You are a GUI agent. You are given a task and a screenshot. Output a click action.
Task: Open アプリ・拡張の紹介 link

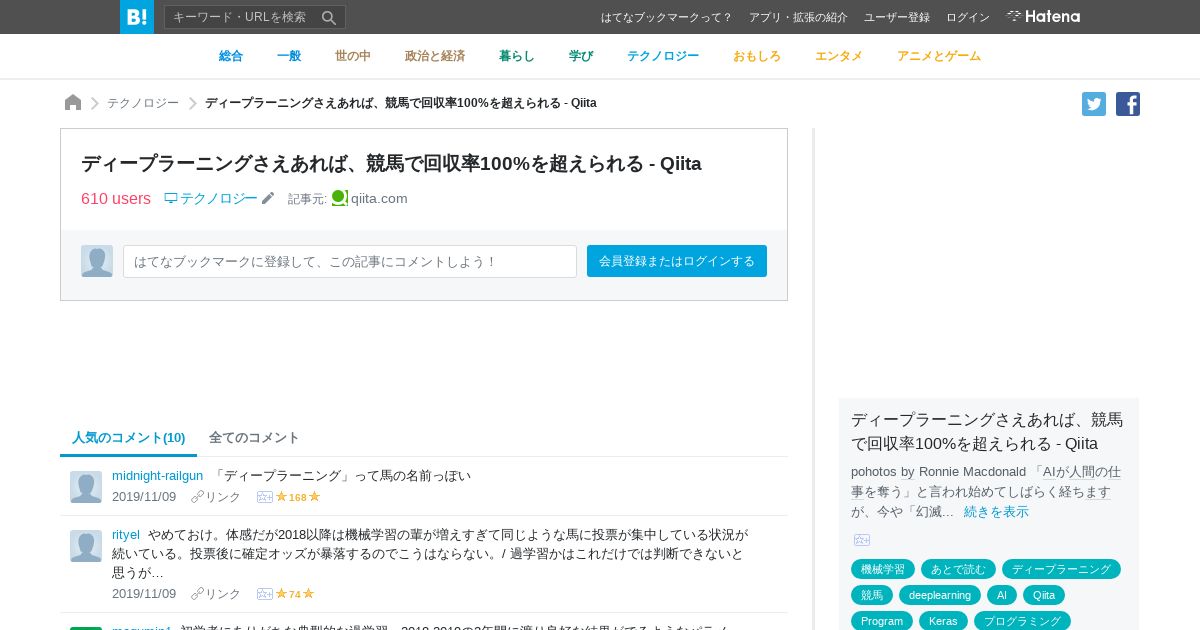point(798,17)
